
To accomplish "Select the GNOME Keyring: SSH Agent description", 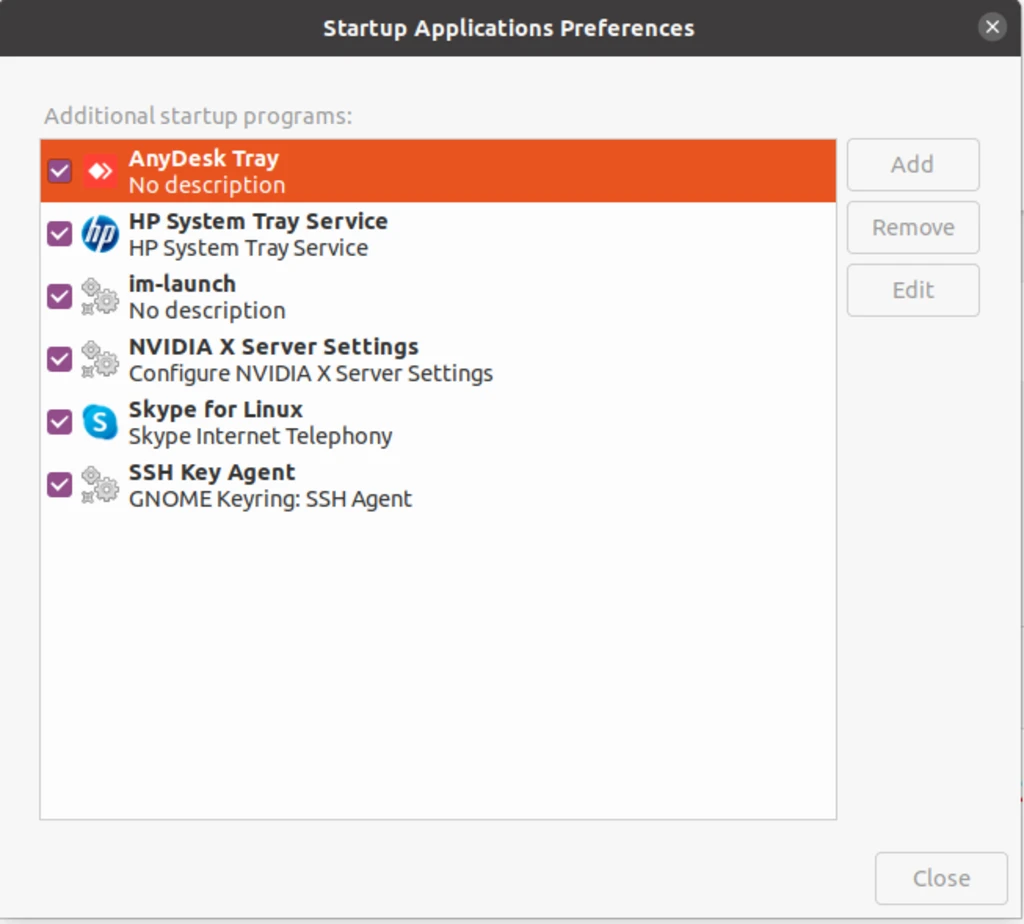I will (x=270, y=499).
